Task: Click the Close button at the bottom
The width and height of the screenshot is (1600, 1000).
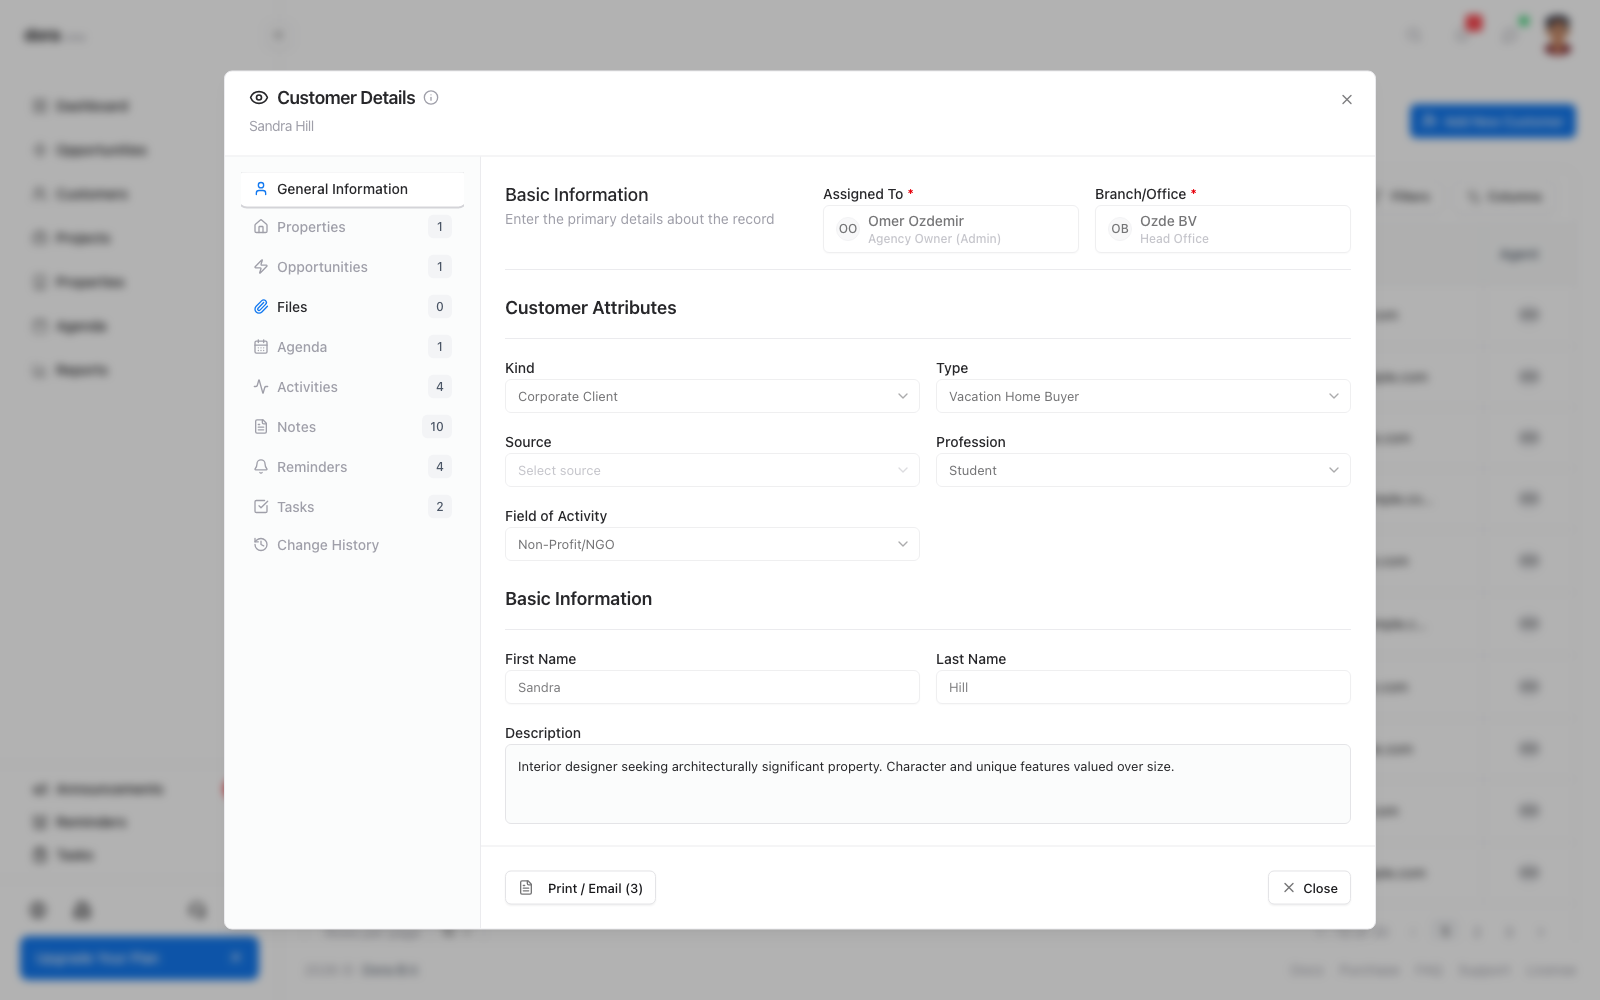Action: (x=1309, y=888)
